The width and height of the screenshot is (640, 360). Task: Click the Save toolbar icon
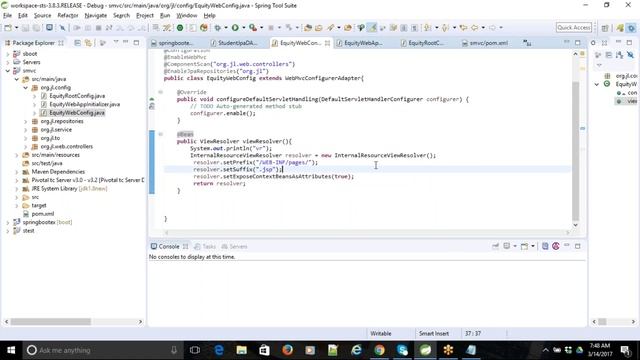click(x=25, y=28)
